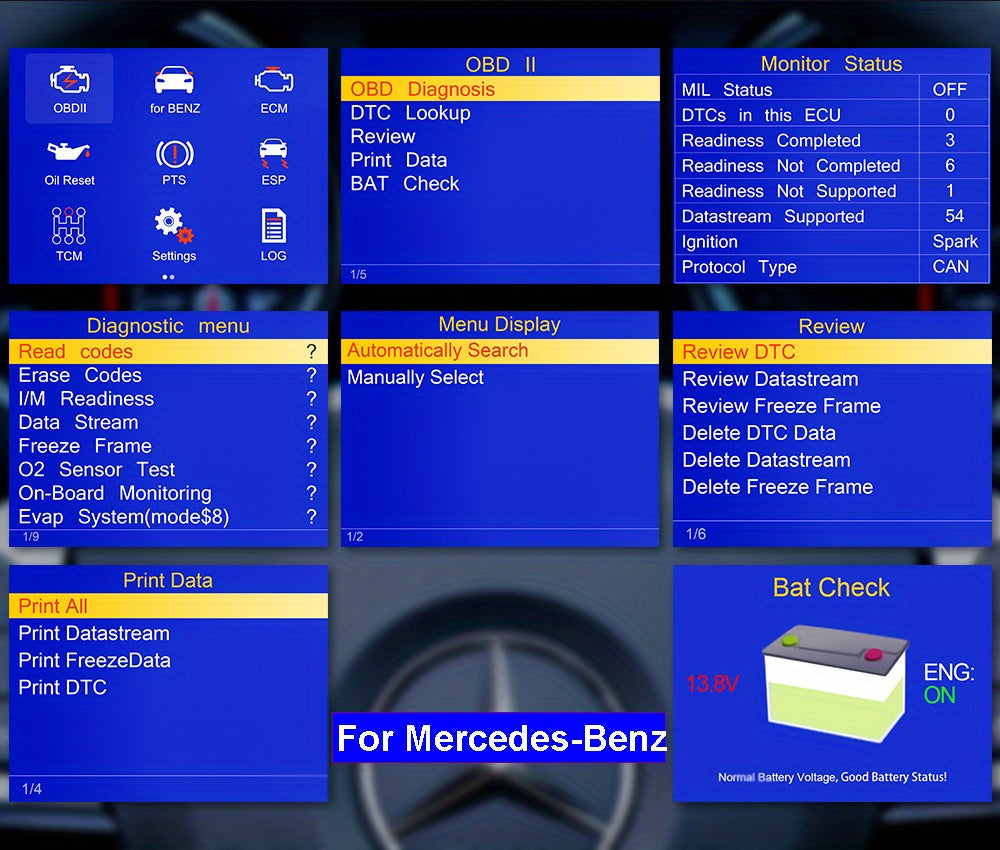Click the question mark beside O2 Sensor Test
1000x850 pixels.
tap(311, 469)
